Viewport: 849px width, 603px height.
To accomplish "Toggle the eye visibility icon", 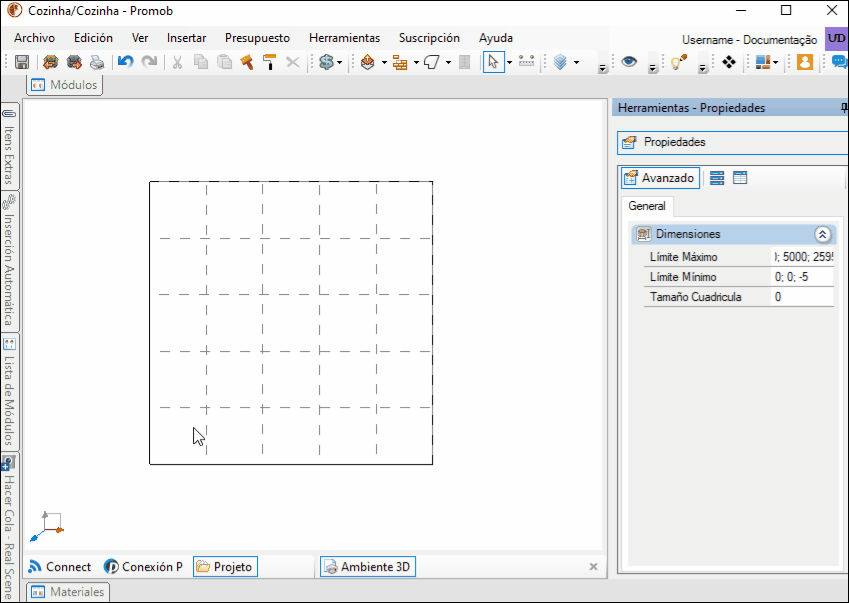I will click(629, 62).
